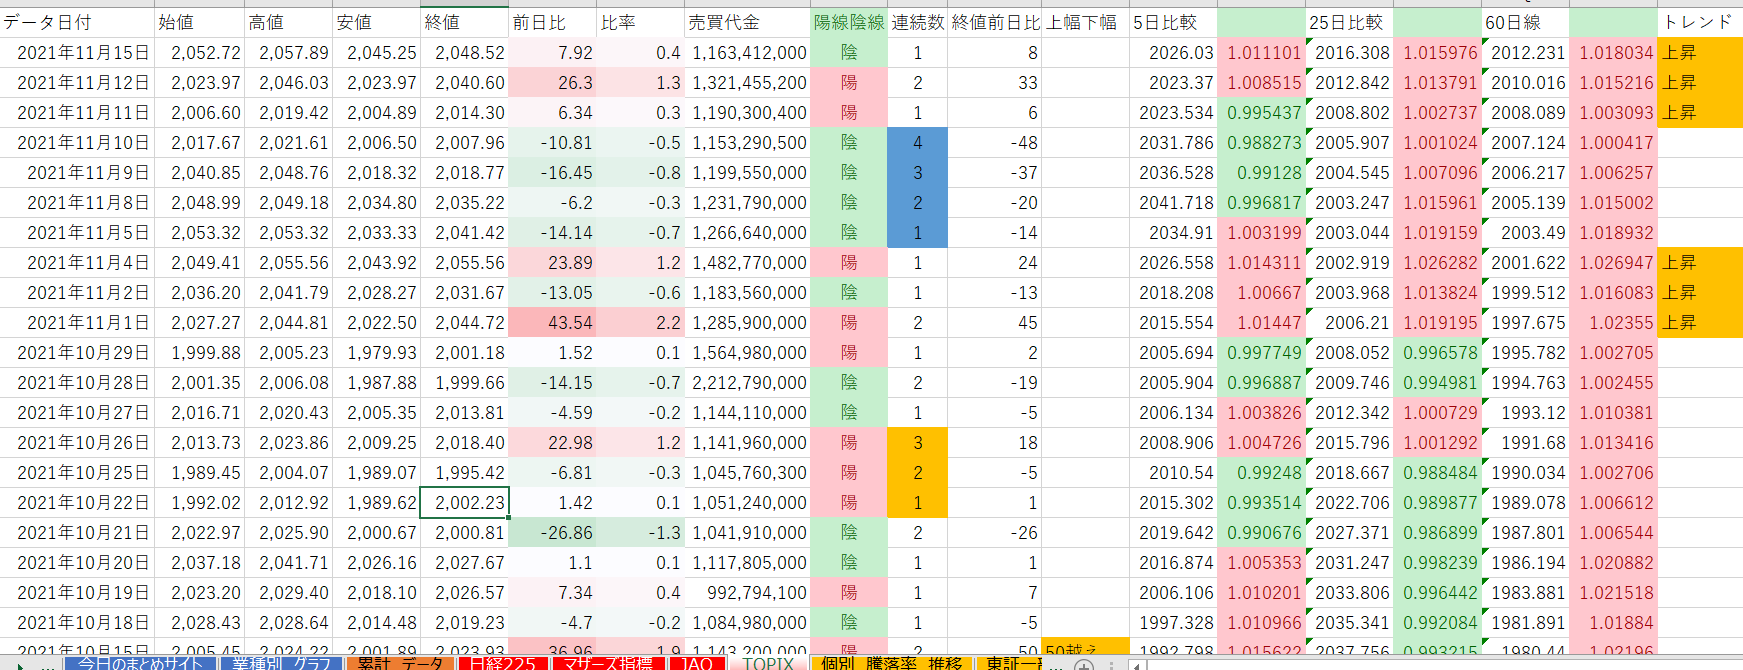Click the トレンド header cell

[1698, 22]
